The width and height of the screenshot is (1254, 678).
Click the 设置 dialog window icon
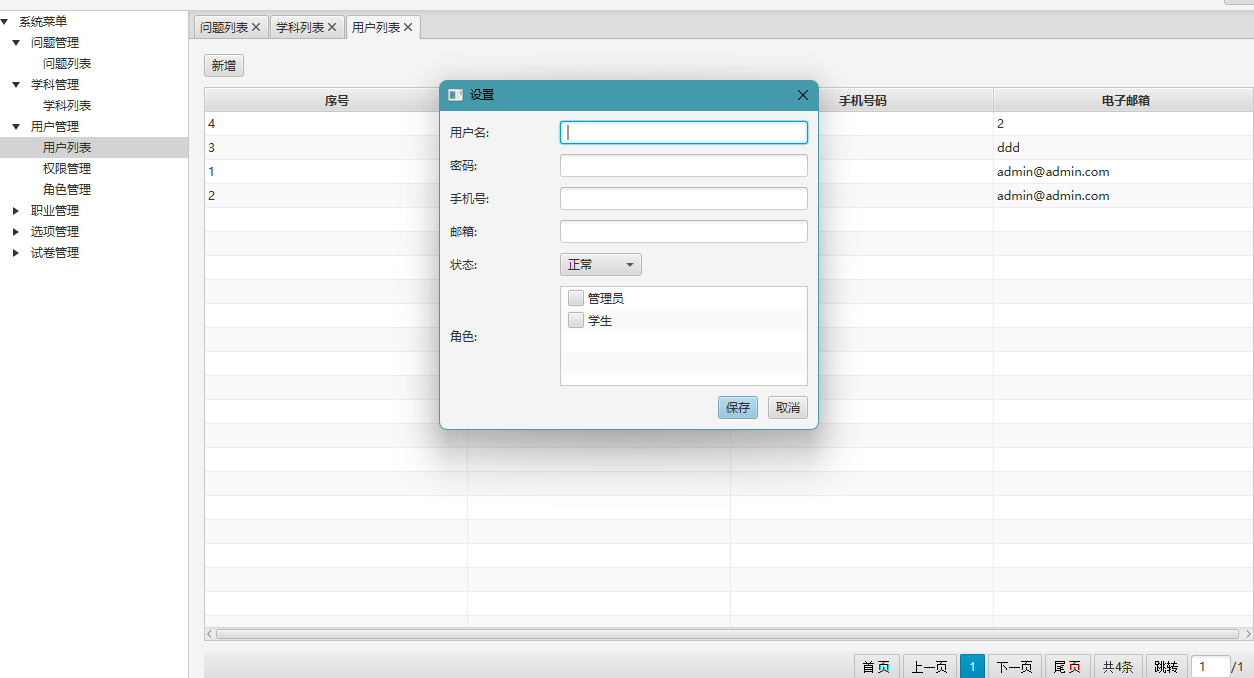(x=456, y=95)
